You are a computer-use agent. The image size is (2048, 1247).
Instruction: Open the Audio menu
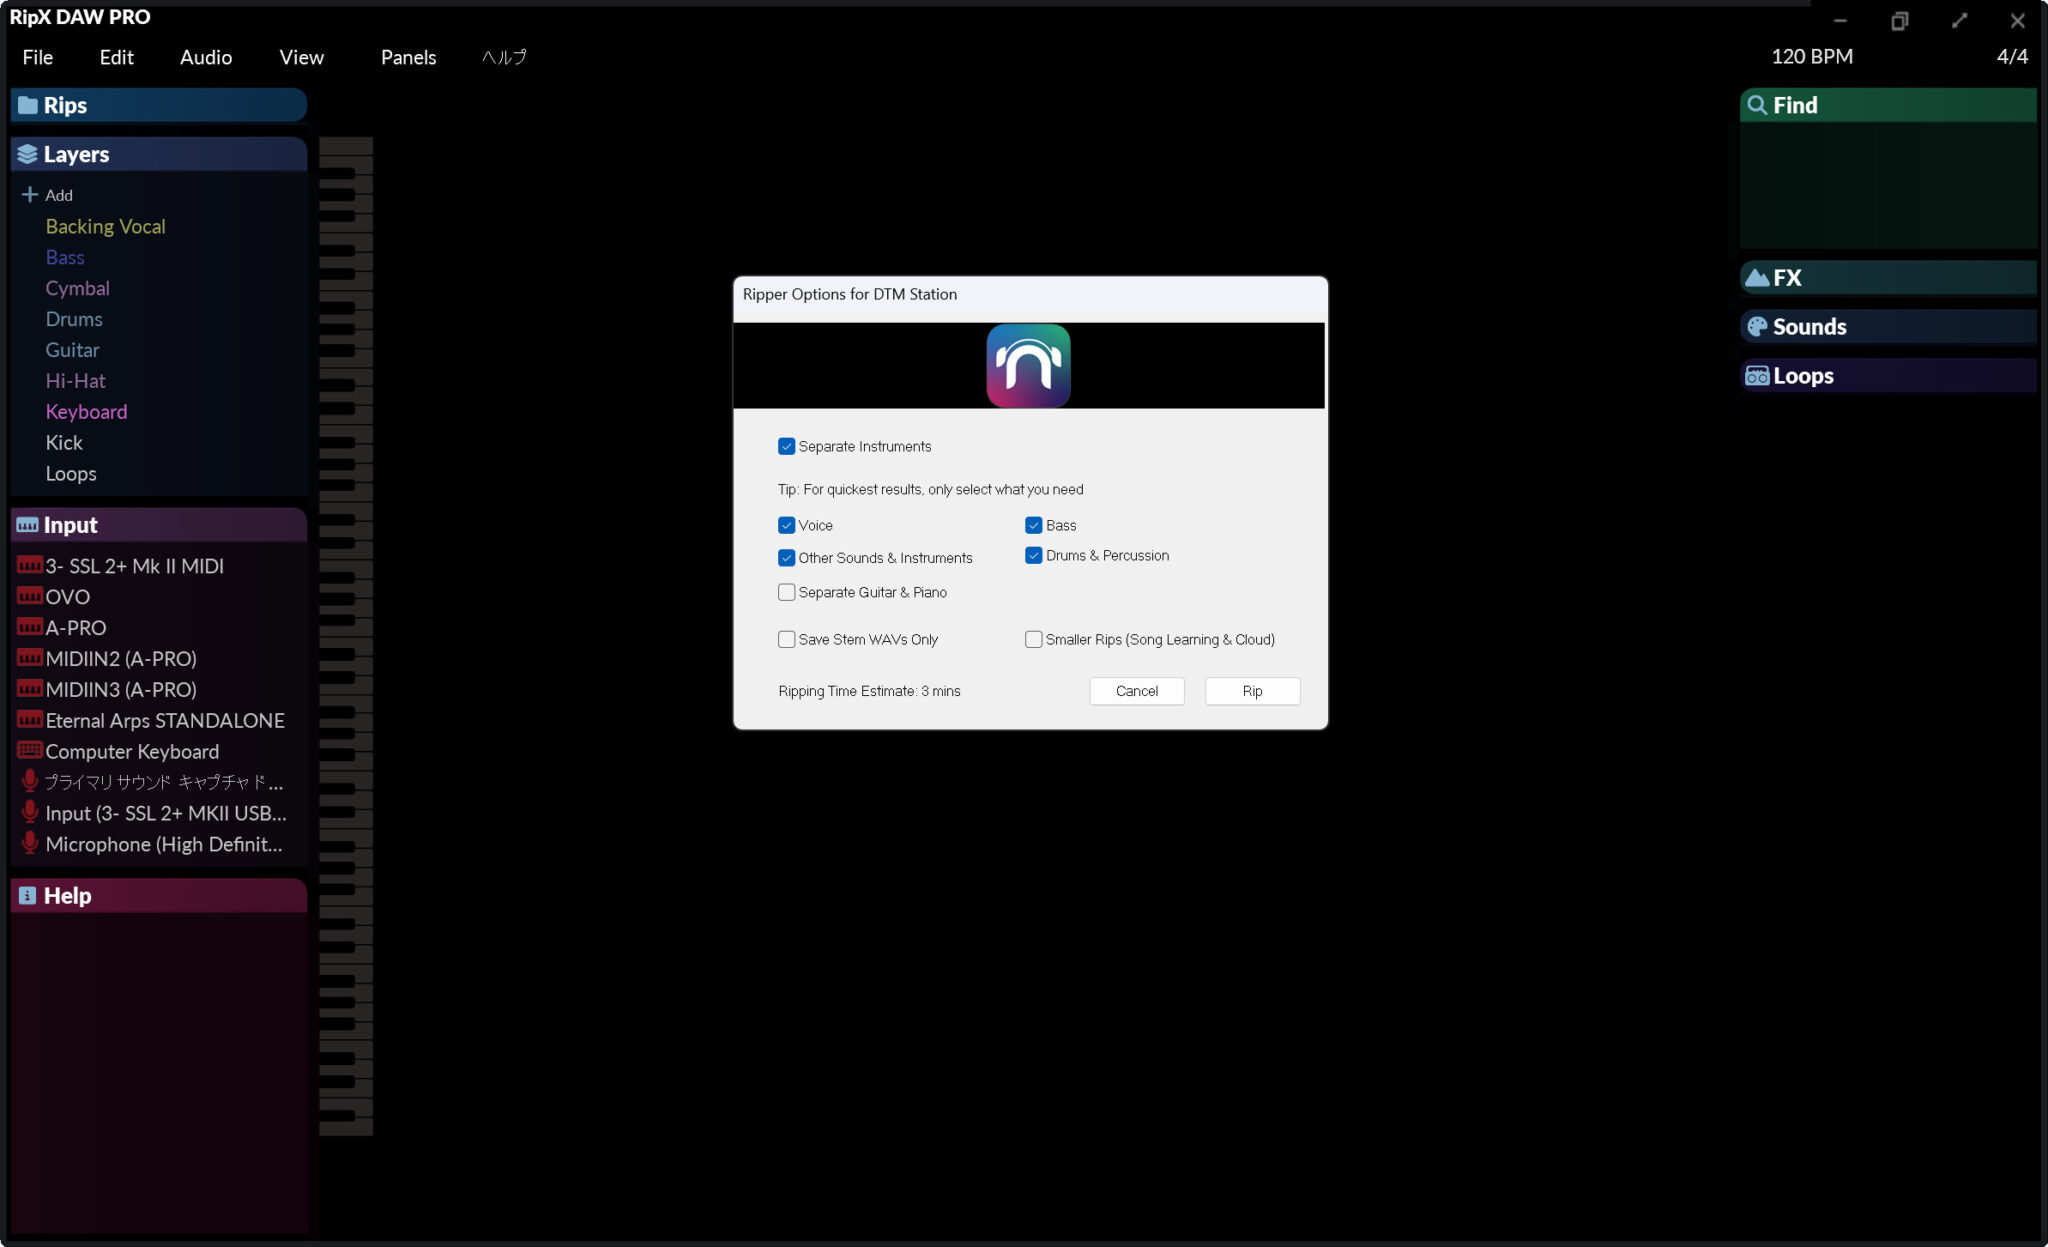pos(204,57)
